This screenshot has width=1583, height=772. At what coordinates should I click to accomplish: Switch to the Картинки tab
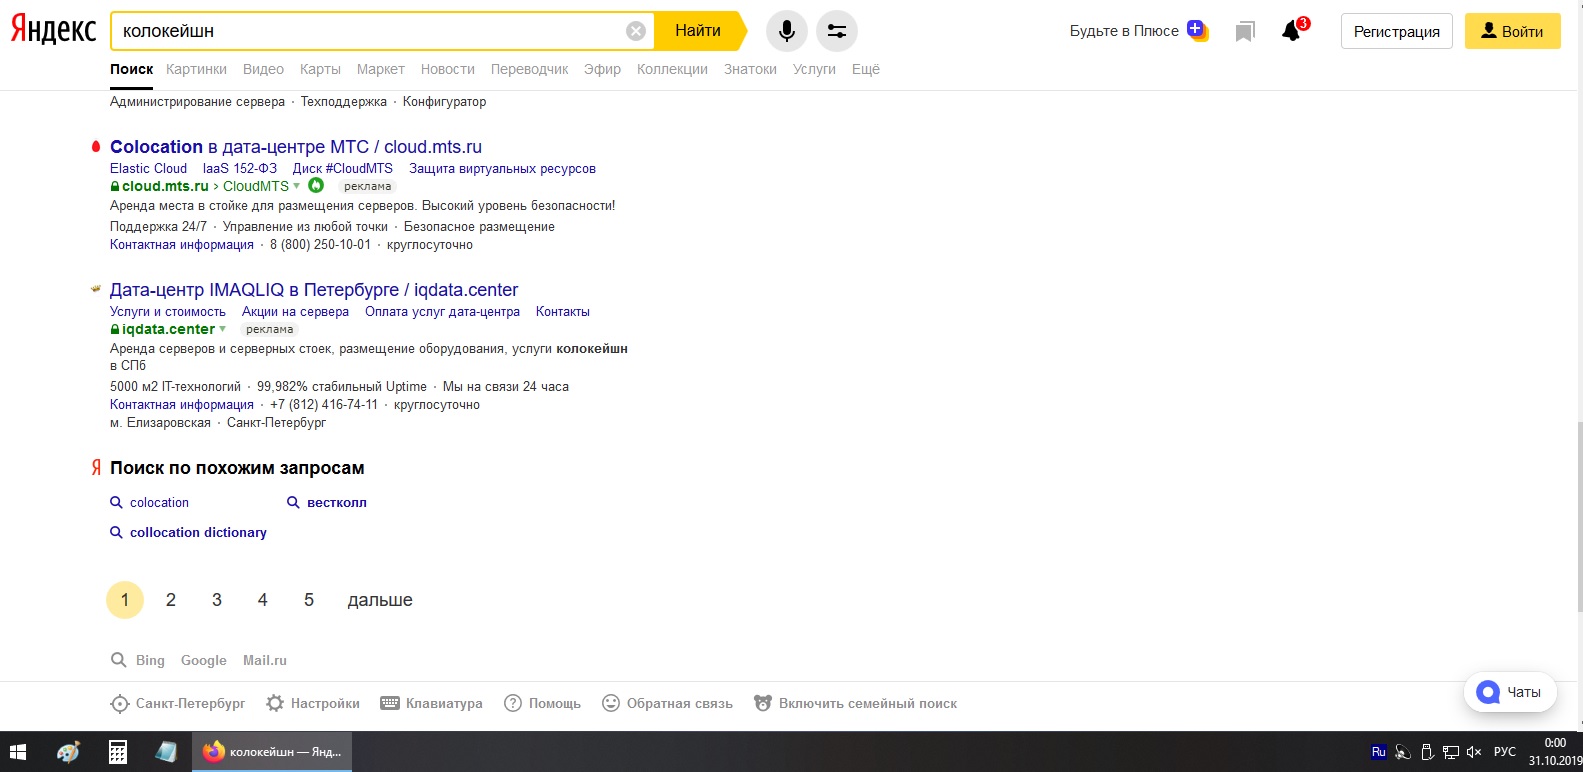point(196,69)
